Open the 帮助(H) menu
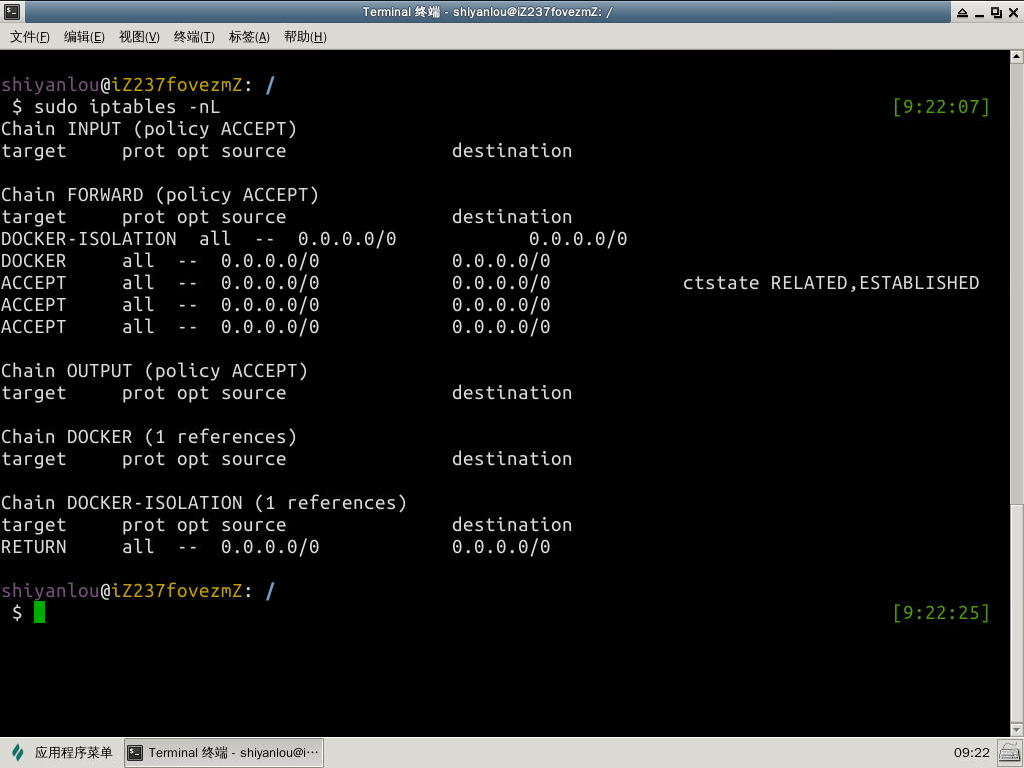 (x=305, y=37)
